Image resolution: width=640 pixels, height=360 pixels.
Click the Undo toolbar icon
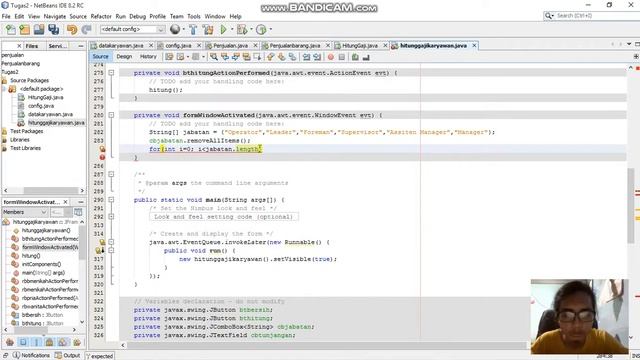[72, 29]
